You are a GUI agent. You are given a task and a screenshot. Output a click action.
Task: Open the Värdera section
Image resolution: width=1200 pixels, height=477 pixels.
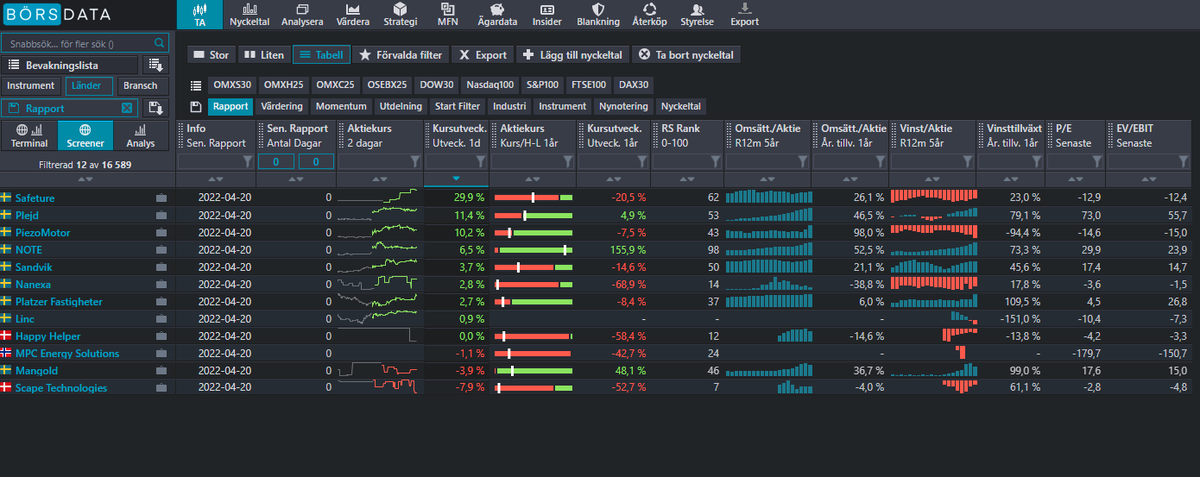[352, 14]
